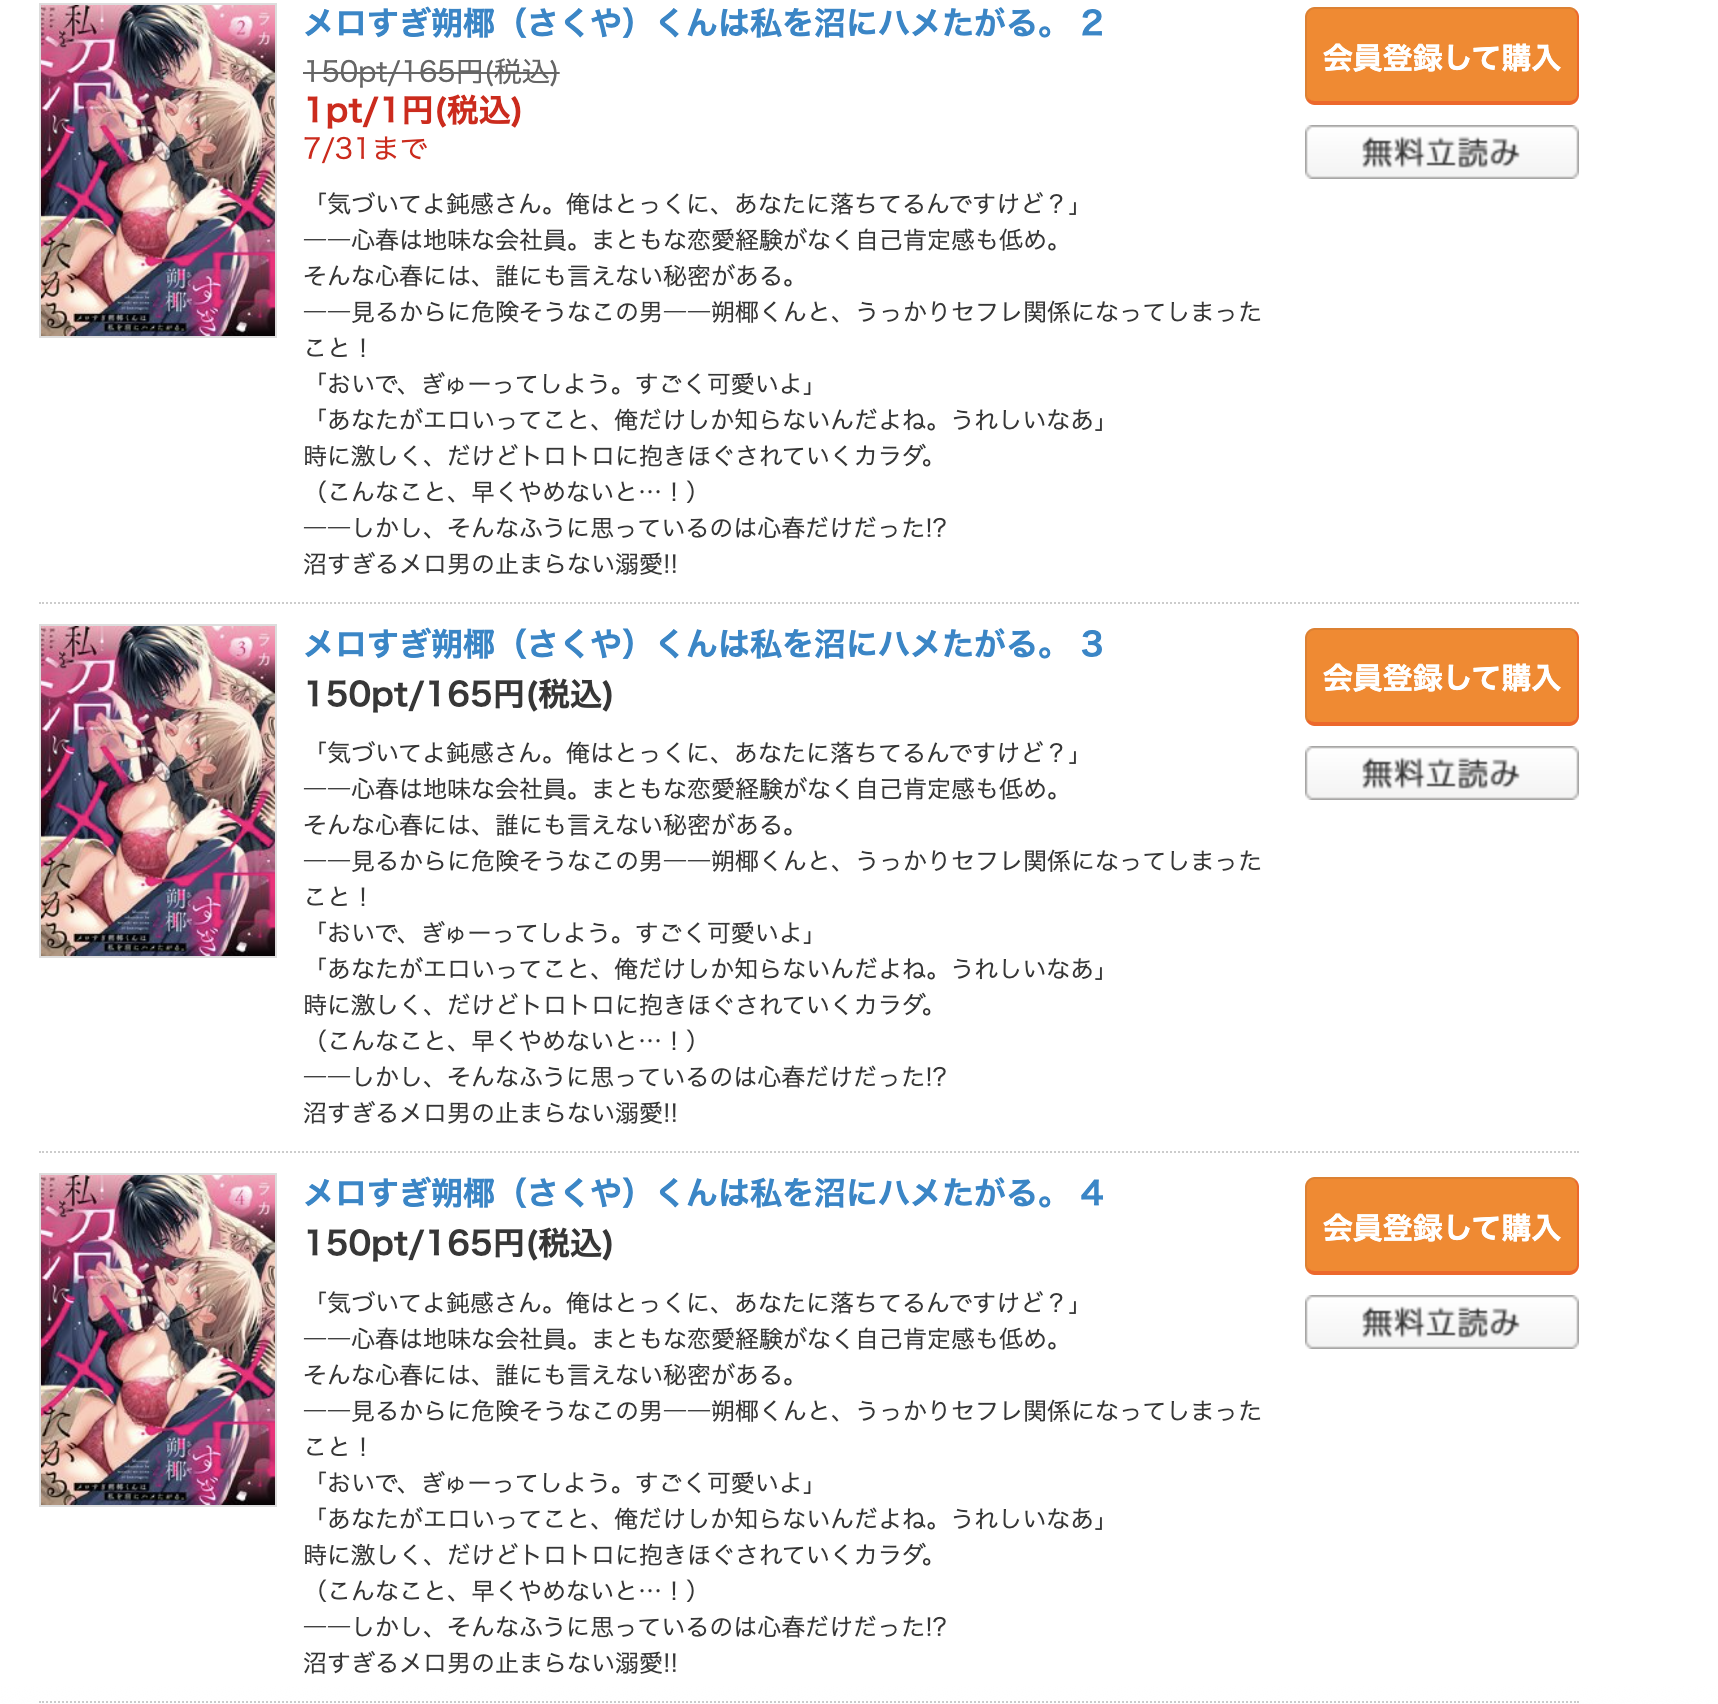Click volume 3 description text
The height and width of the screenshot is (1704, 1718).
point(783,933)
